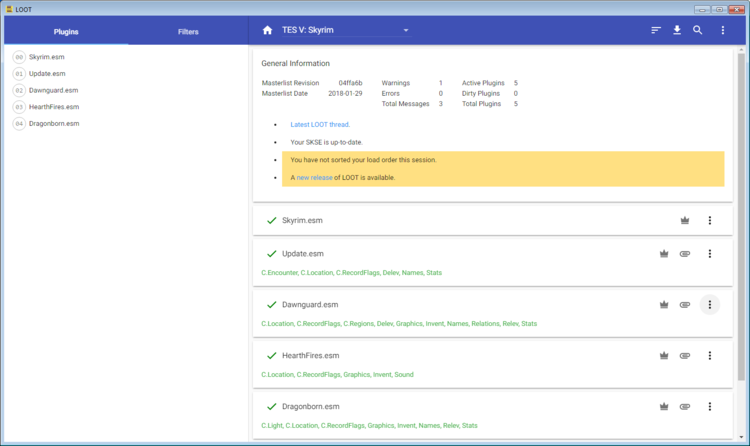The height and width of the screenshot is (446, 750).
Task: Click the green checkmark beside HearthFires.esm
Action: (272, 356)
